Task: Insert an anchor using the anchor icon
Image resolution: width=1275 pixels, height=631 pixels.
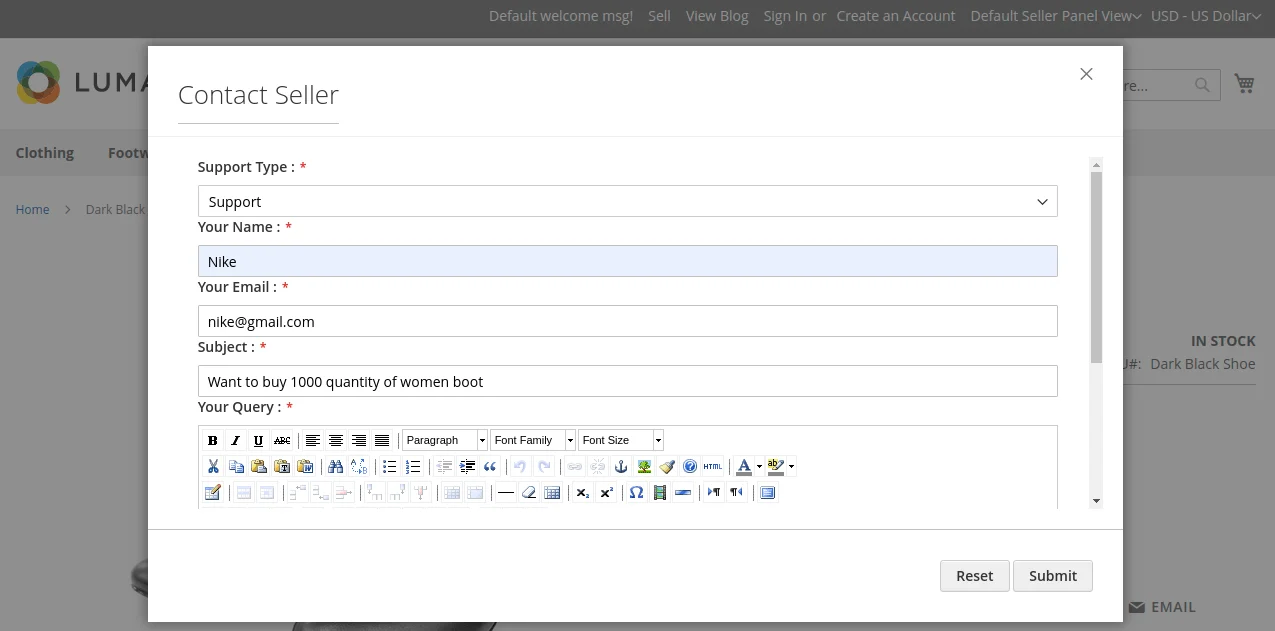Action: [620, 467]
